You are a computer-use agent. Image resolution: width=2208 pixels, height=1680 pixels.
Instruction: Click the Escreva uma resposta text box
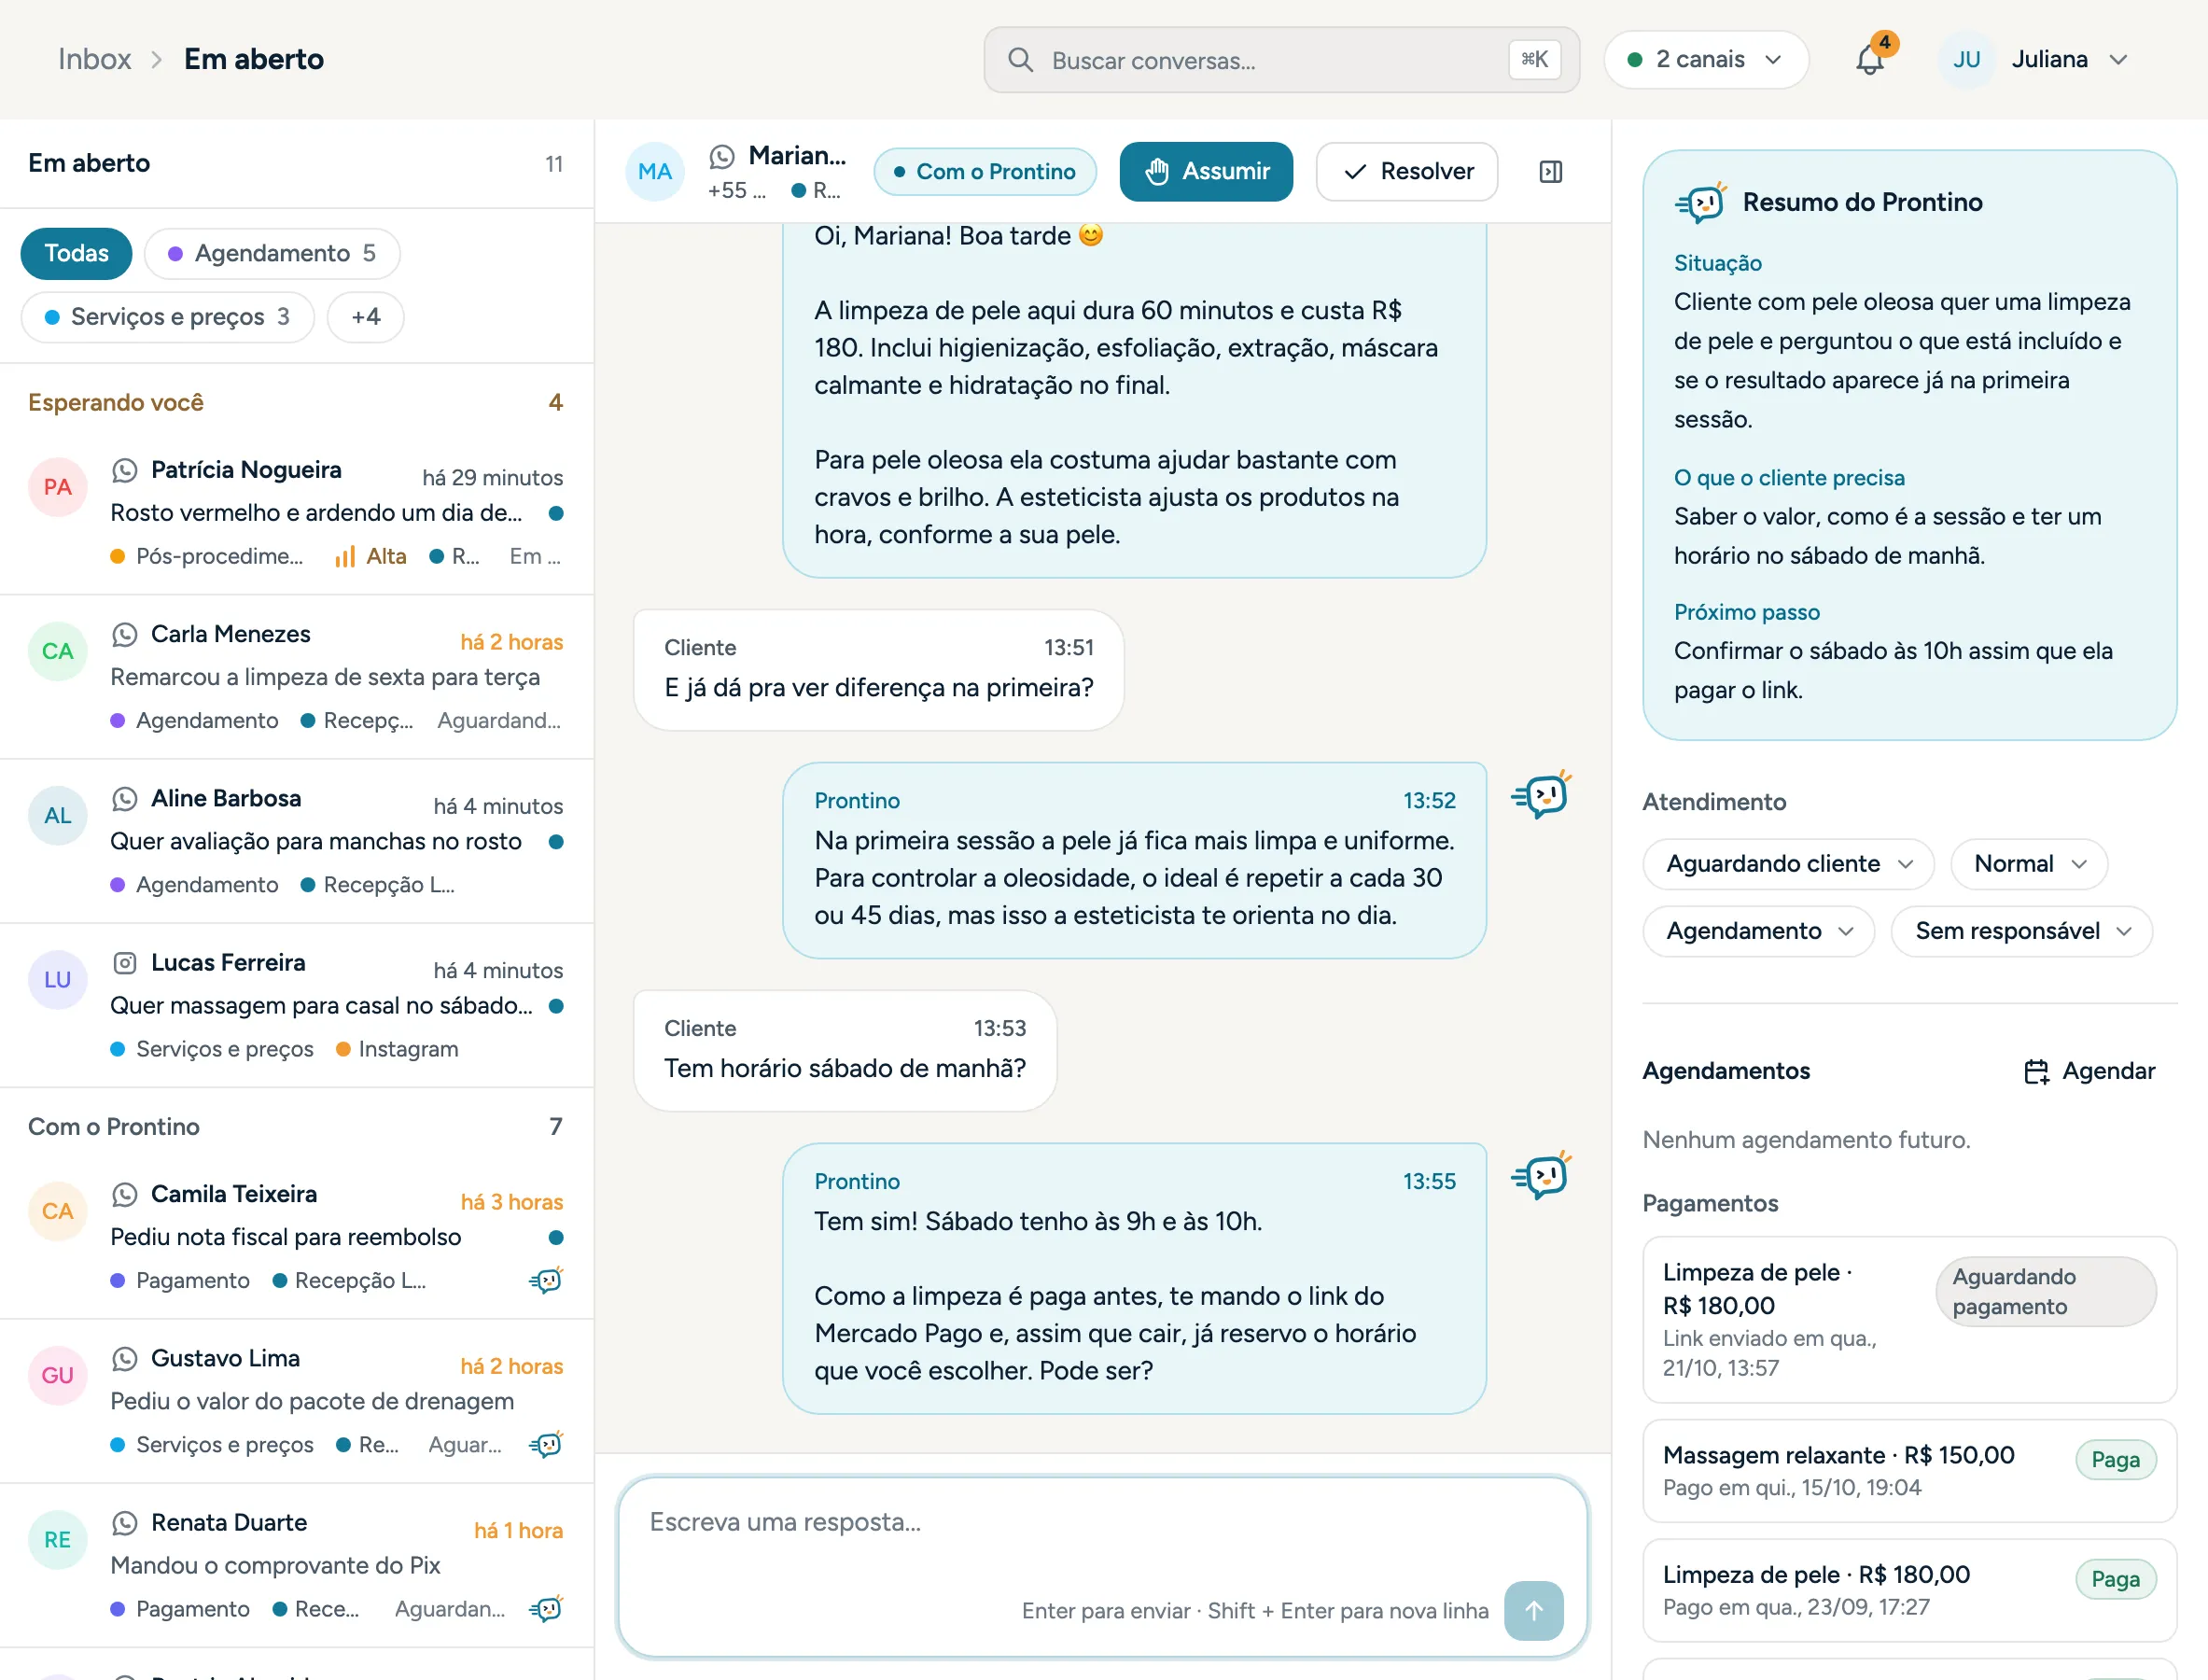(1103, 1566)
